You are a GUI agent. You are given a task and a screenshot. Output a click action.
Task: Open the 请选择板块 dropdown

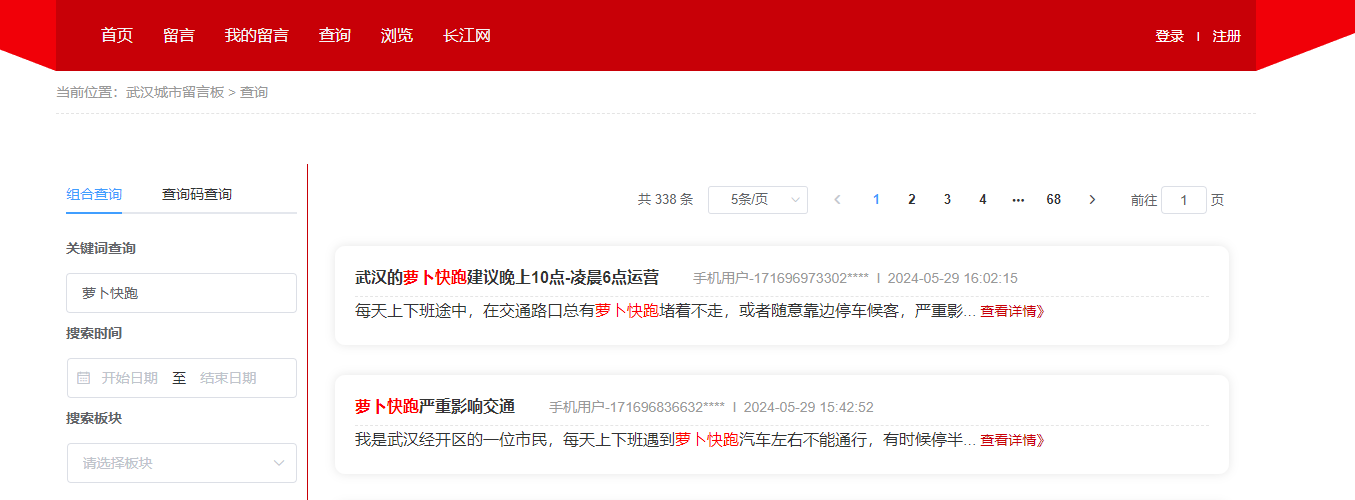(182, 463)
